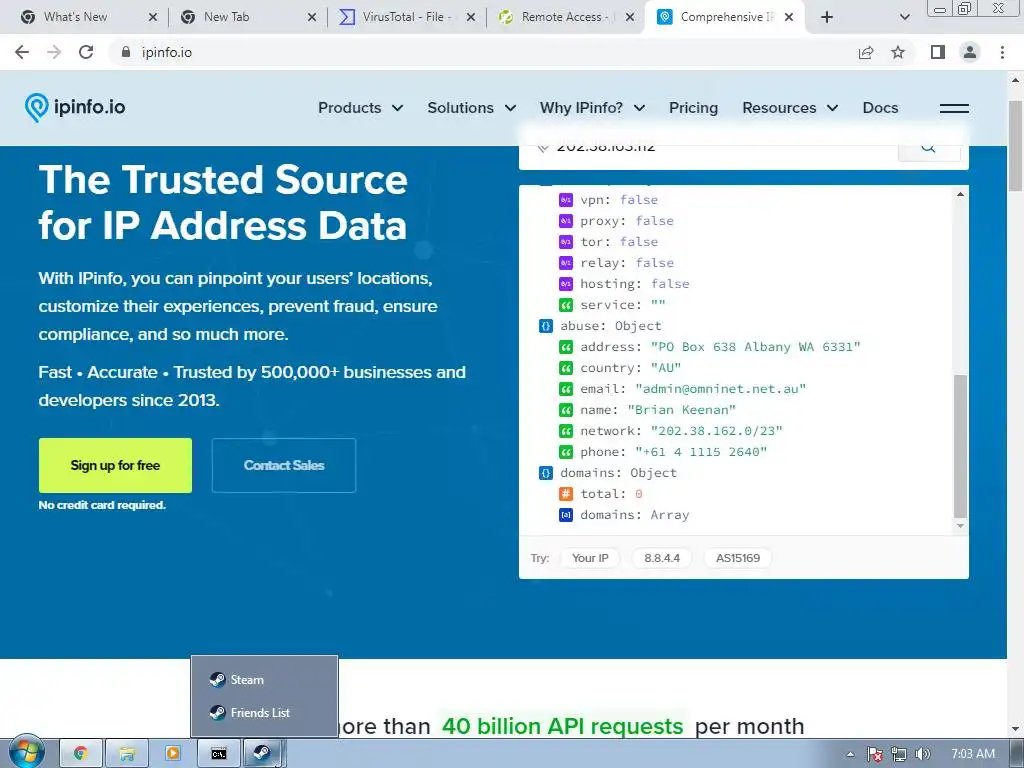This screenshot has height=768, width=1024.
Task: Click the ipinfo.io address bar URL
Action: [167, 52]
